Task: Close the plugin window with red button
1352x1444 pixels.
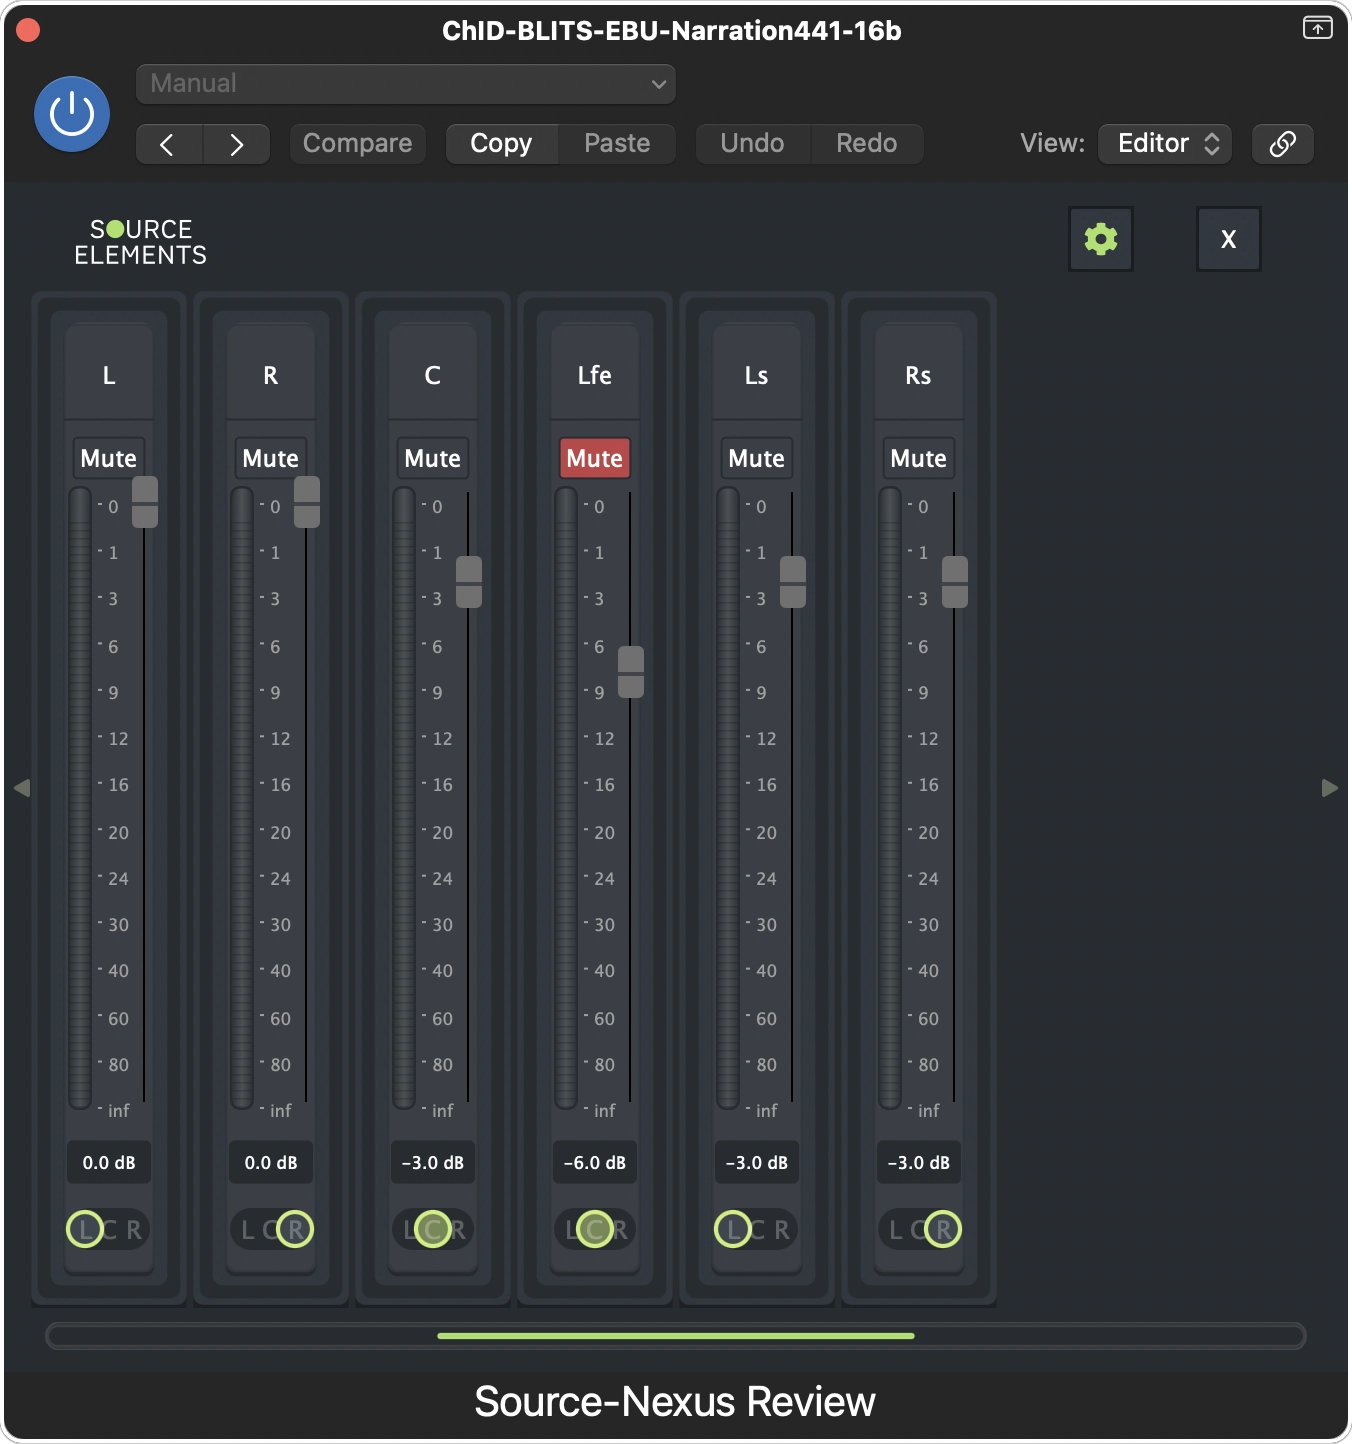Action: click(28, 30)
